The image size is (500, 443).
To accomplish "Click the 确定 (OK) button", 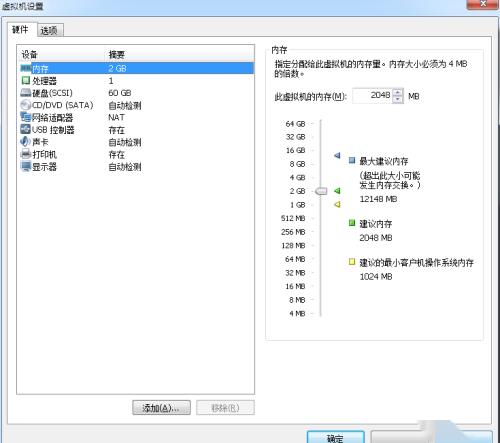I will (335, 437).
